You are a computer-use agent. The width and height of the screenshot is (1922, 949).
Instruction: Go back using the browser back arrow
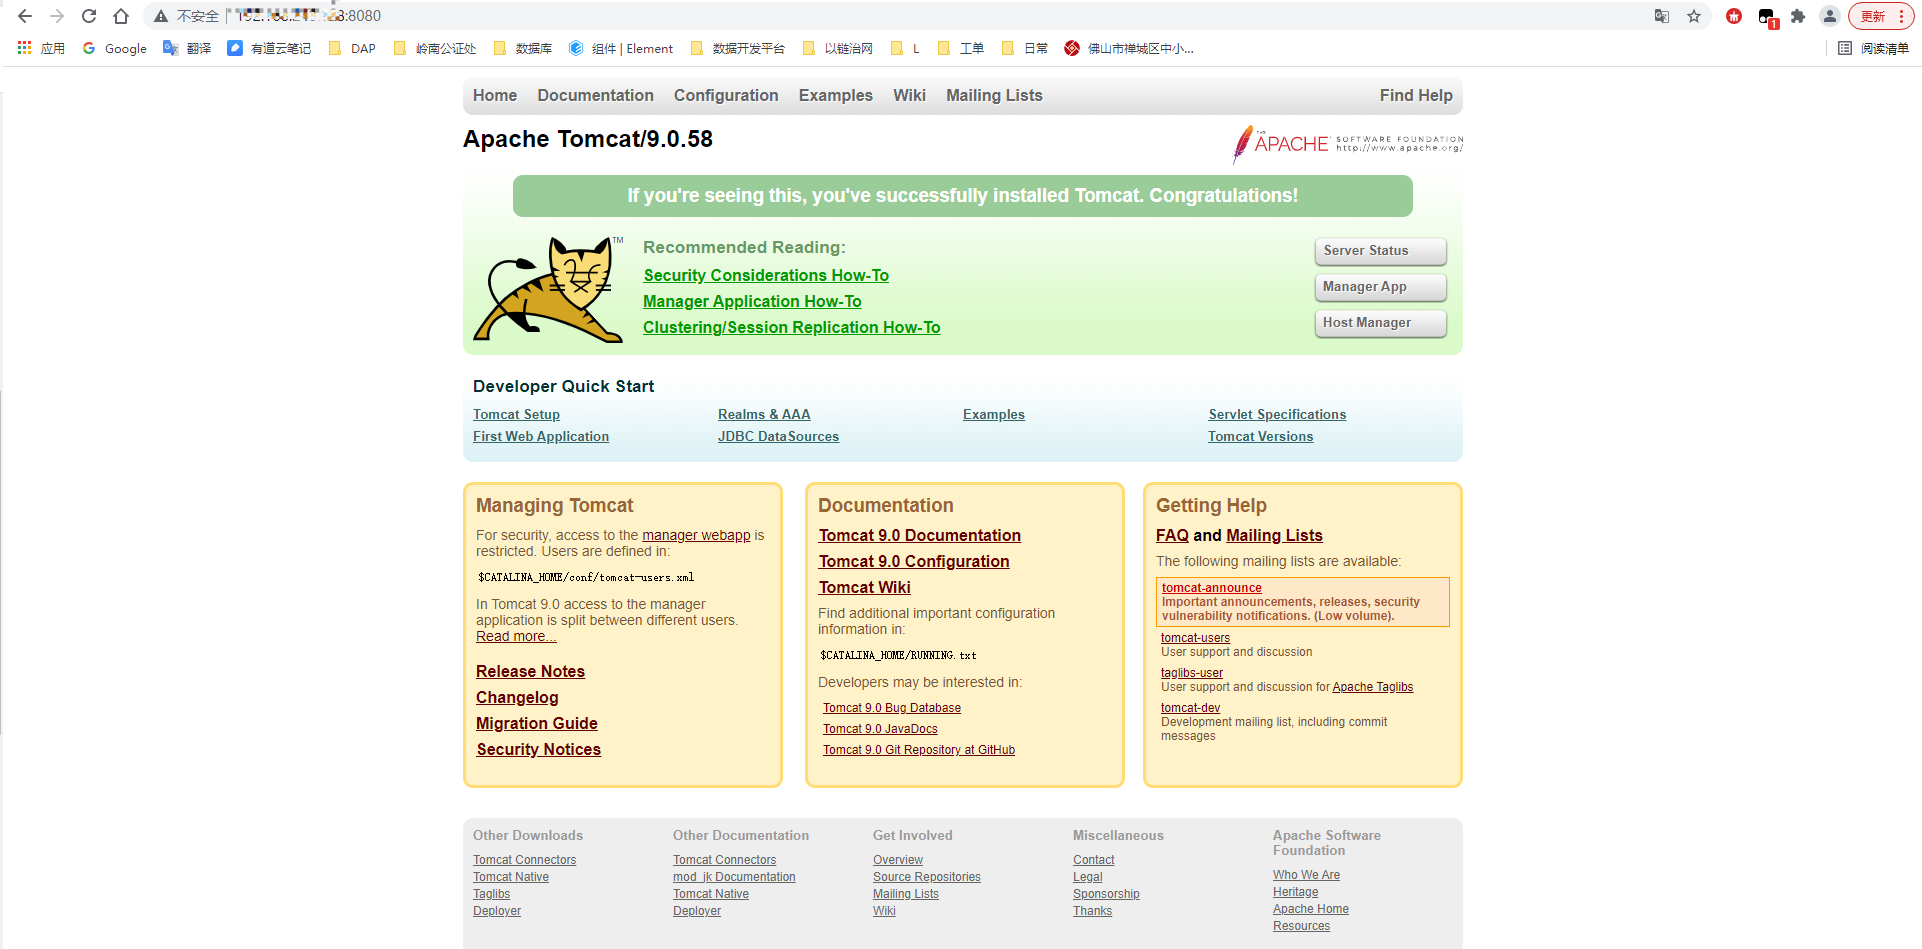click(x=25, y=16)
